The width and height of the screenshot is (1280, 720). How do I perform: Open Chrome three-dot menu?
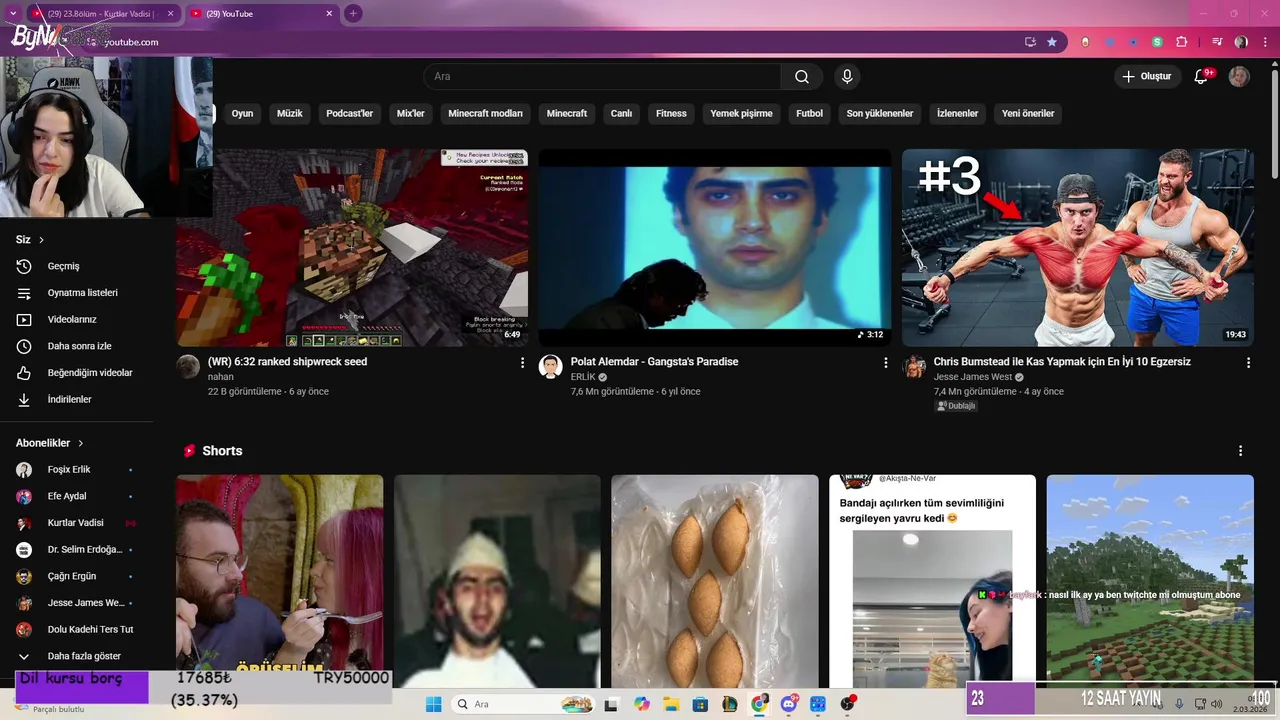click(1264, 42)
